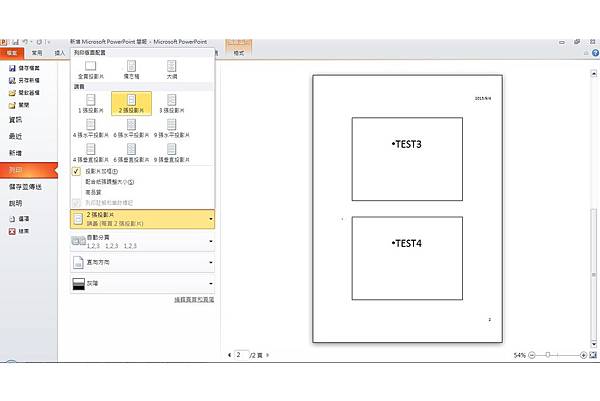
Task: Open the Help (說明) backstage section
Action: tap(16, 204)
